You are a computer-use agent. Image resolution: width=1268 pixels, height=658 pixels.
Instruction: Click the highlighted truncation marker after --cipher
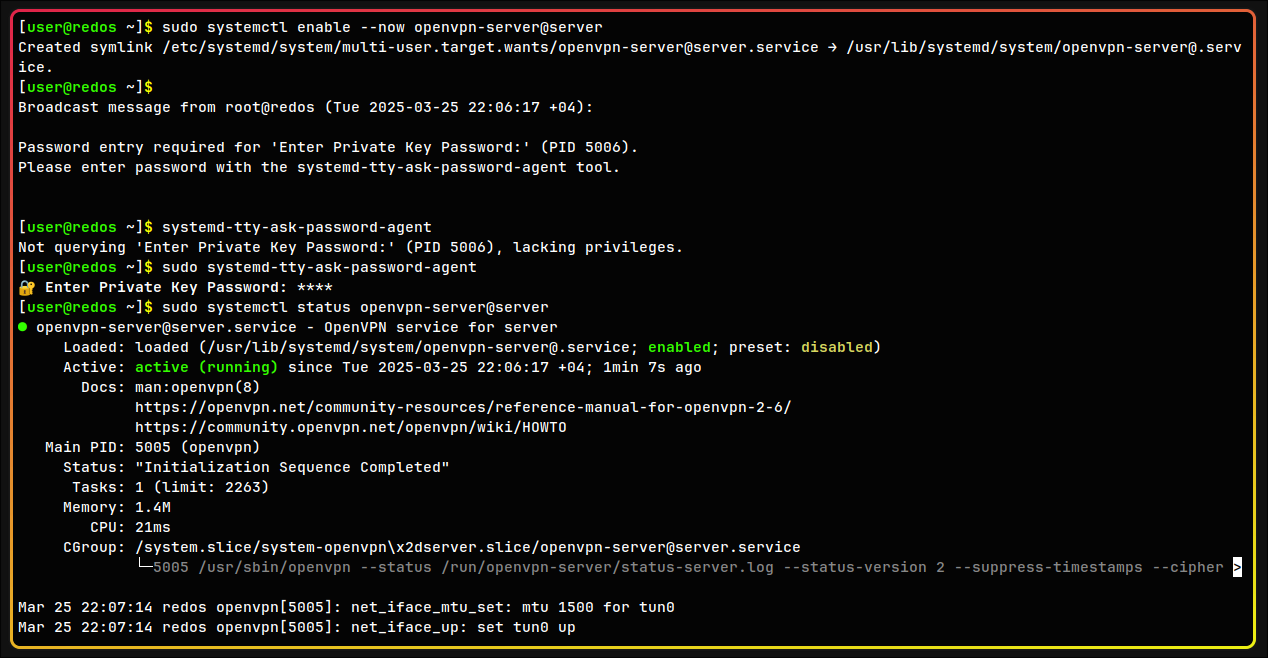(x=1237, y=567)
